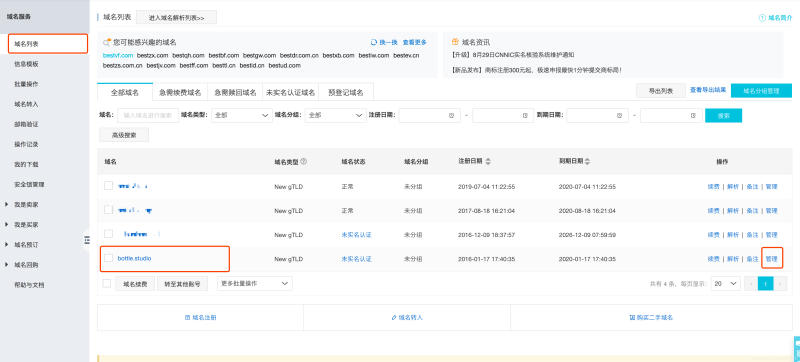
Task: Click the 高级搜索 button
Action: [124, 135]
